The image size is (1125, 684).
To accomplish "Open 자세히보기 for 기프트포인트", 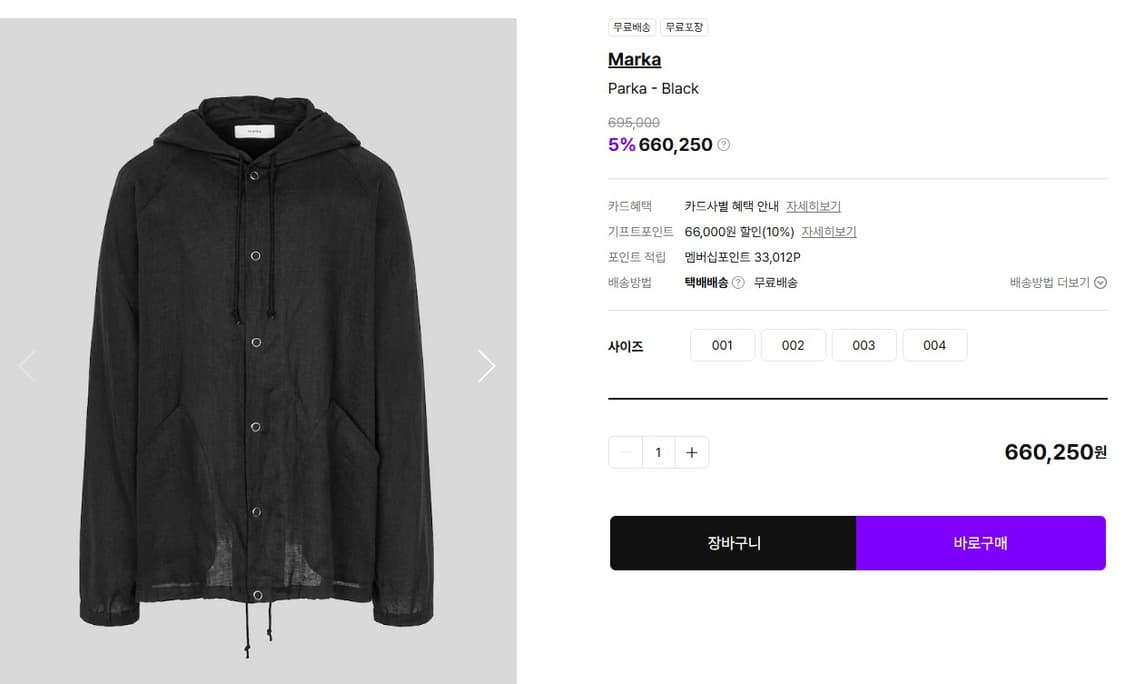I will (829, 231).
